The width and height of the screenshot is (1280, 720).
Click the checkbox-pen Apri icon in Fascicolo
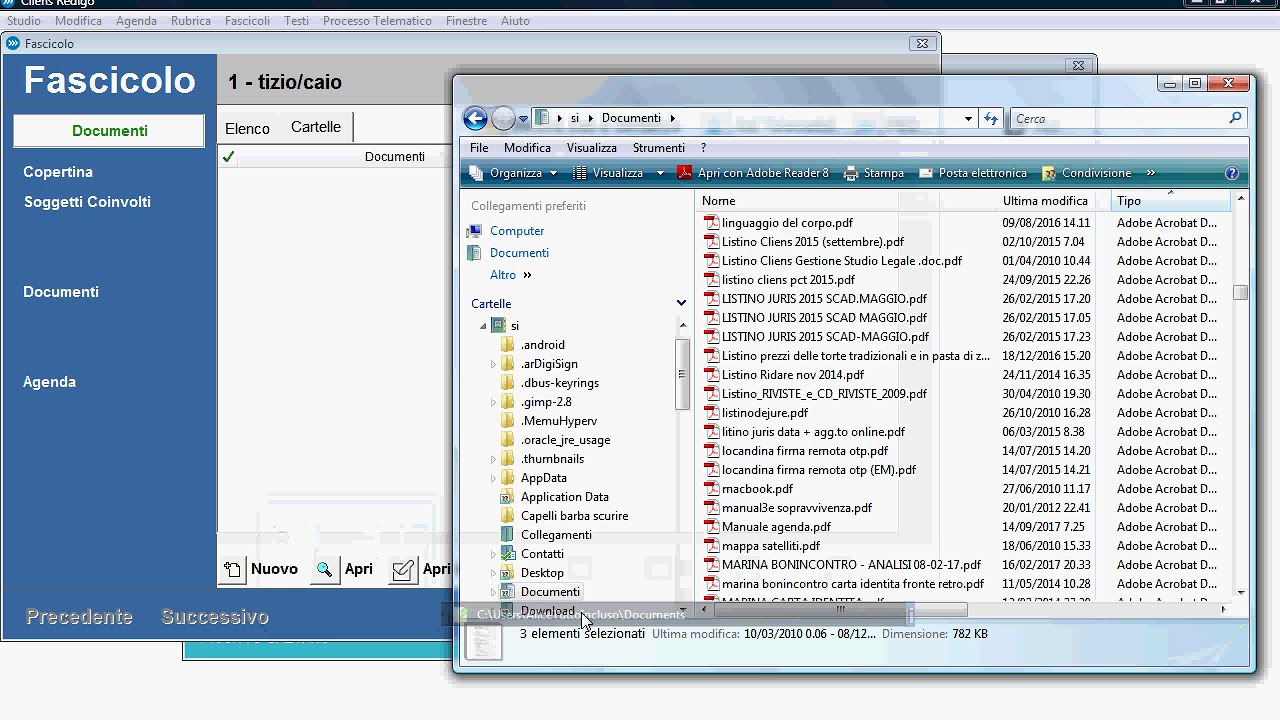click(403, 570)
